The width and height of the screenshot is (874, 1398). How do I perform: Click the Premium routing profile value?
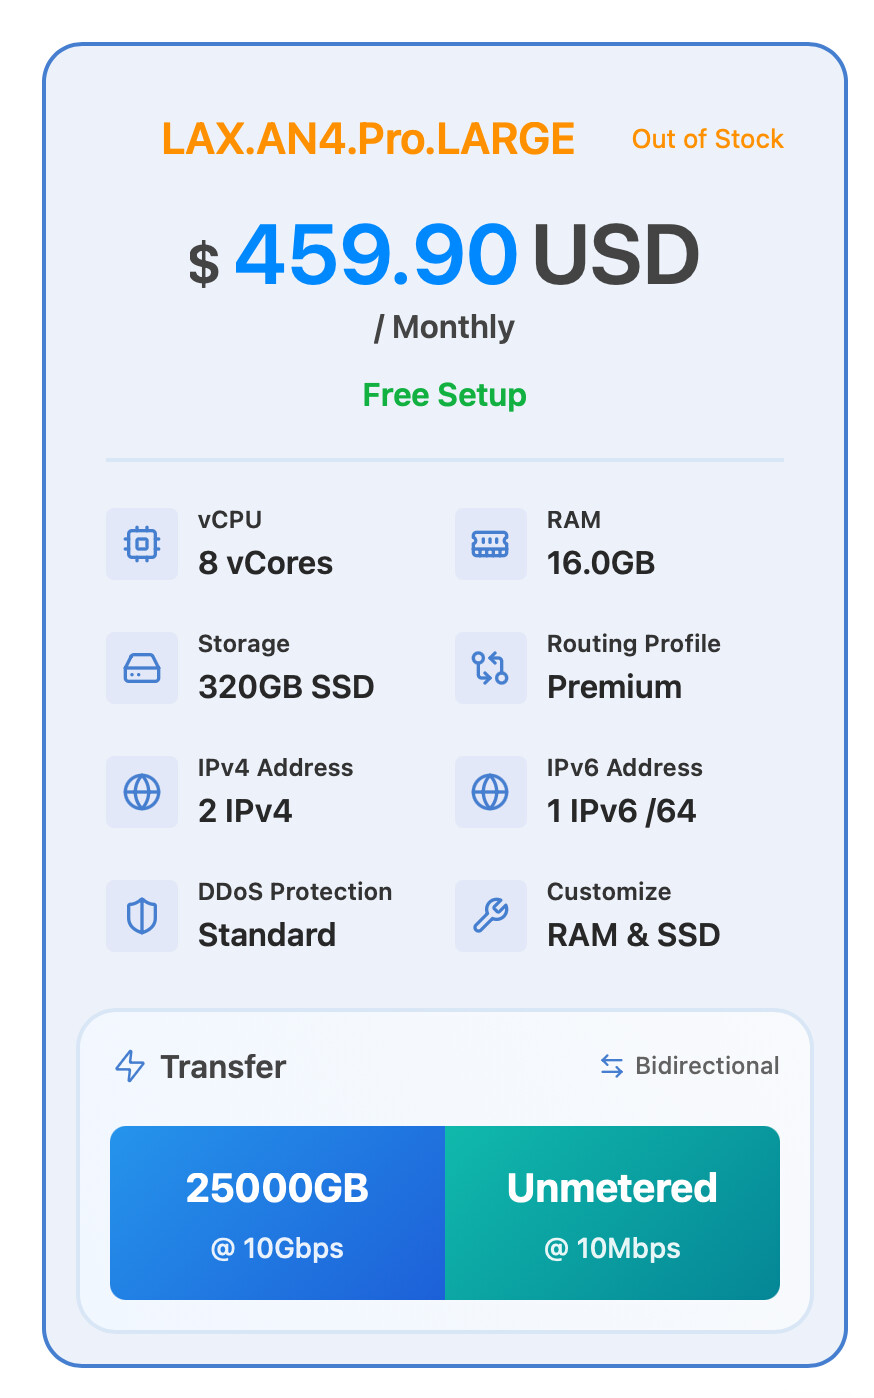615,687
